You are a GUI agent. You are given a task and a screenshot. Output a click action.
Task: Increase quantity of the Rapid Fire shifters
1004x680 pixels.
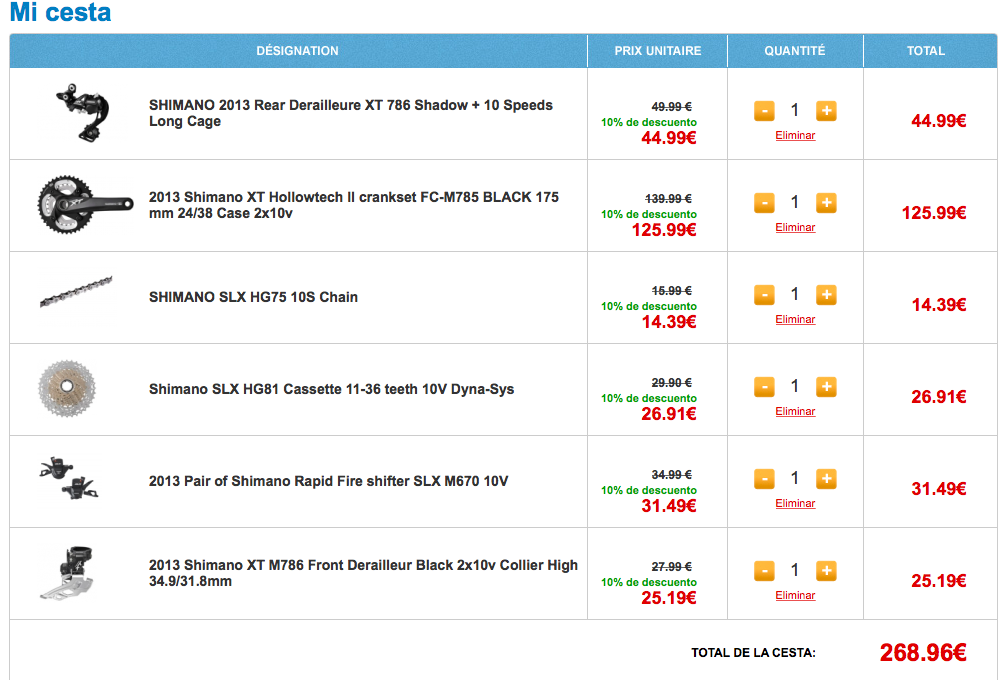coord(826,479)
